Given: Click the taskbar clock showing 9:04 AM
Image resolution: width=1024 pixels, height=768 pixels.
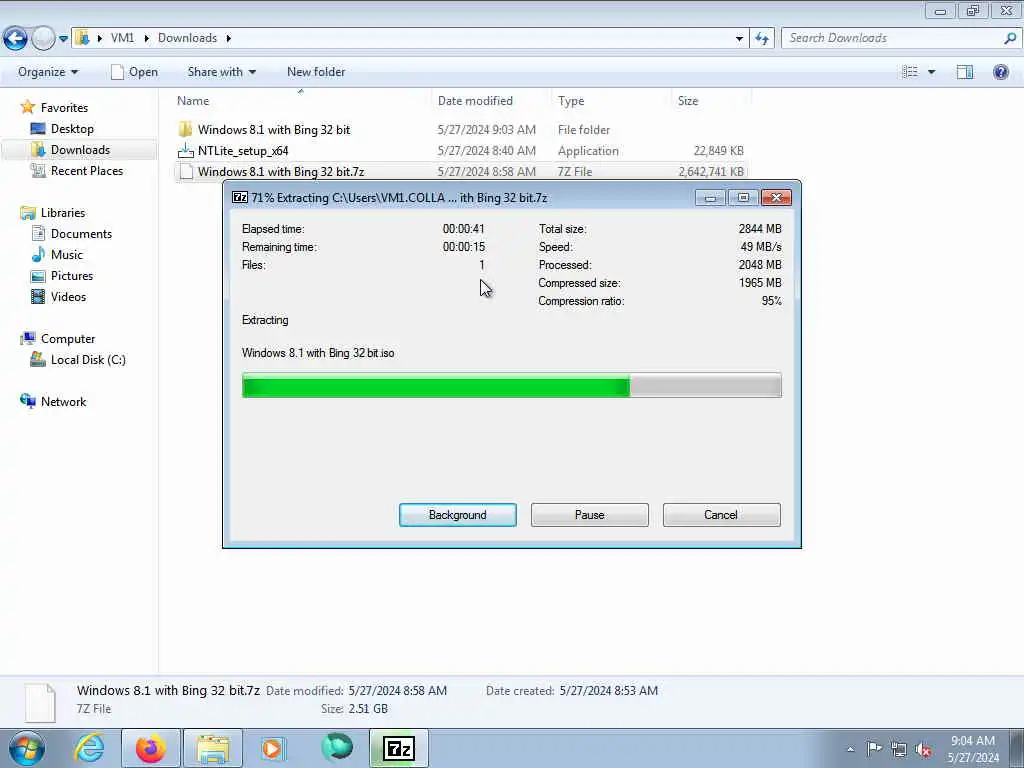Looking at the screenshot, I should pyautogui.click(x=973, y=749).
